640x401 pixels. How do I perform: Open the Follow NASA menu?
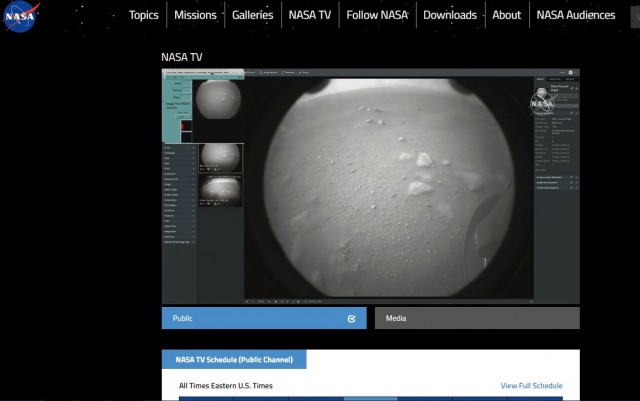377,15
